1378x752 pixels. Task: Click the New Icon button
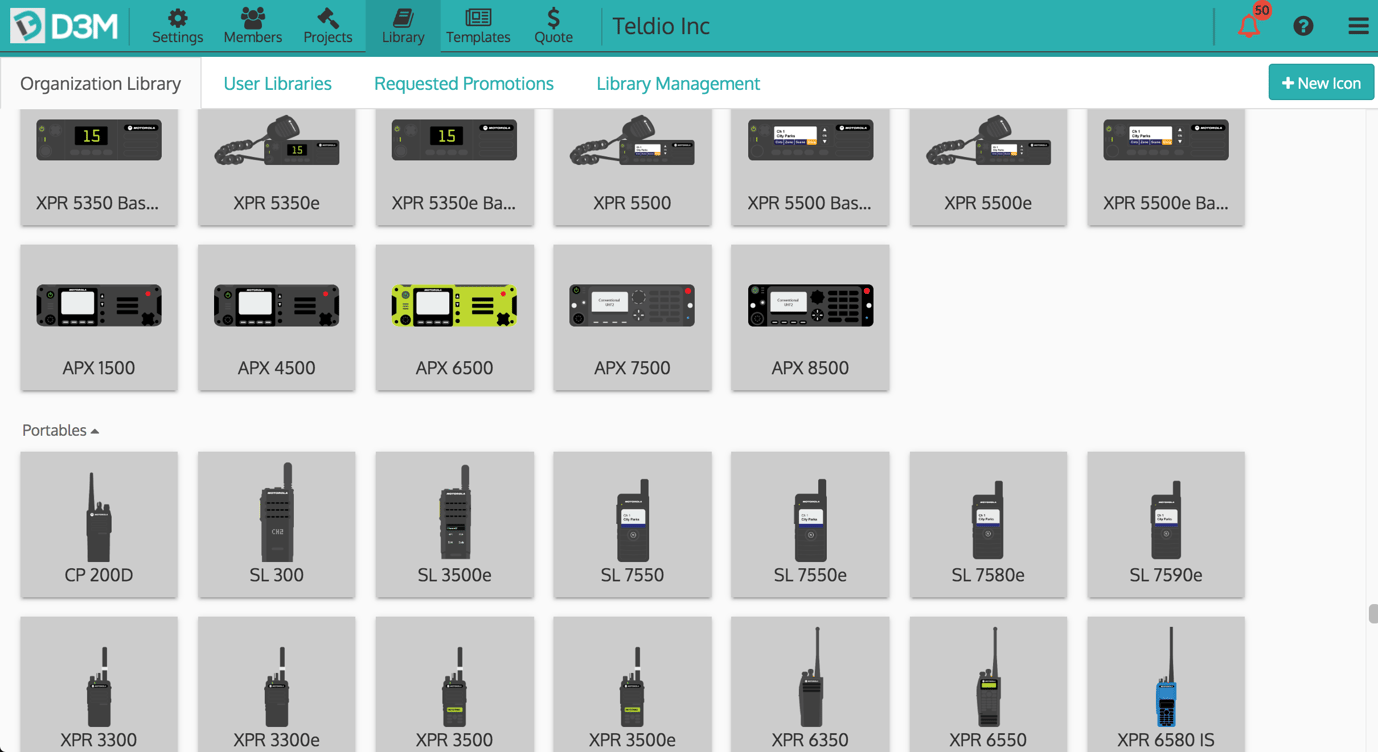(1321, 83)
